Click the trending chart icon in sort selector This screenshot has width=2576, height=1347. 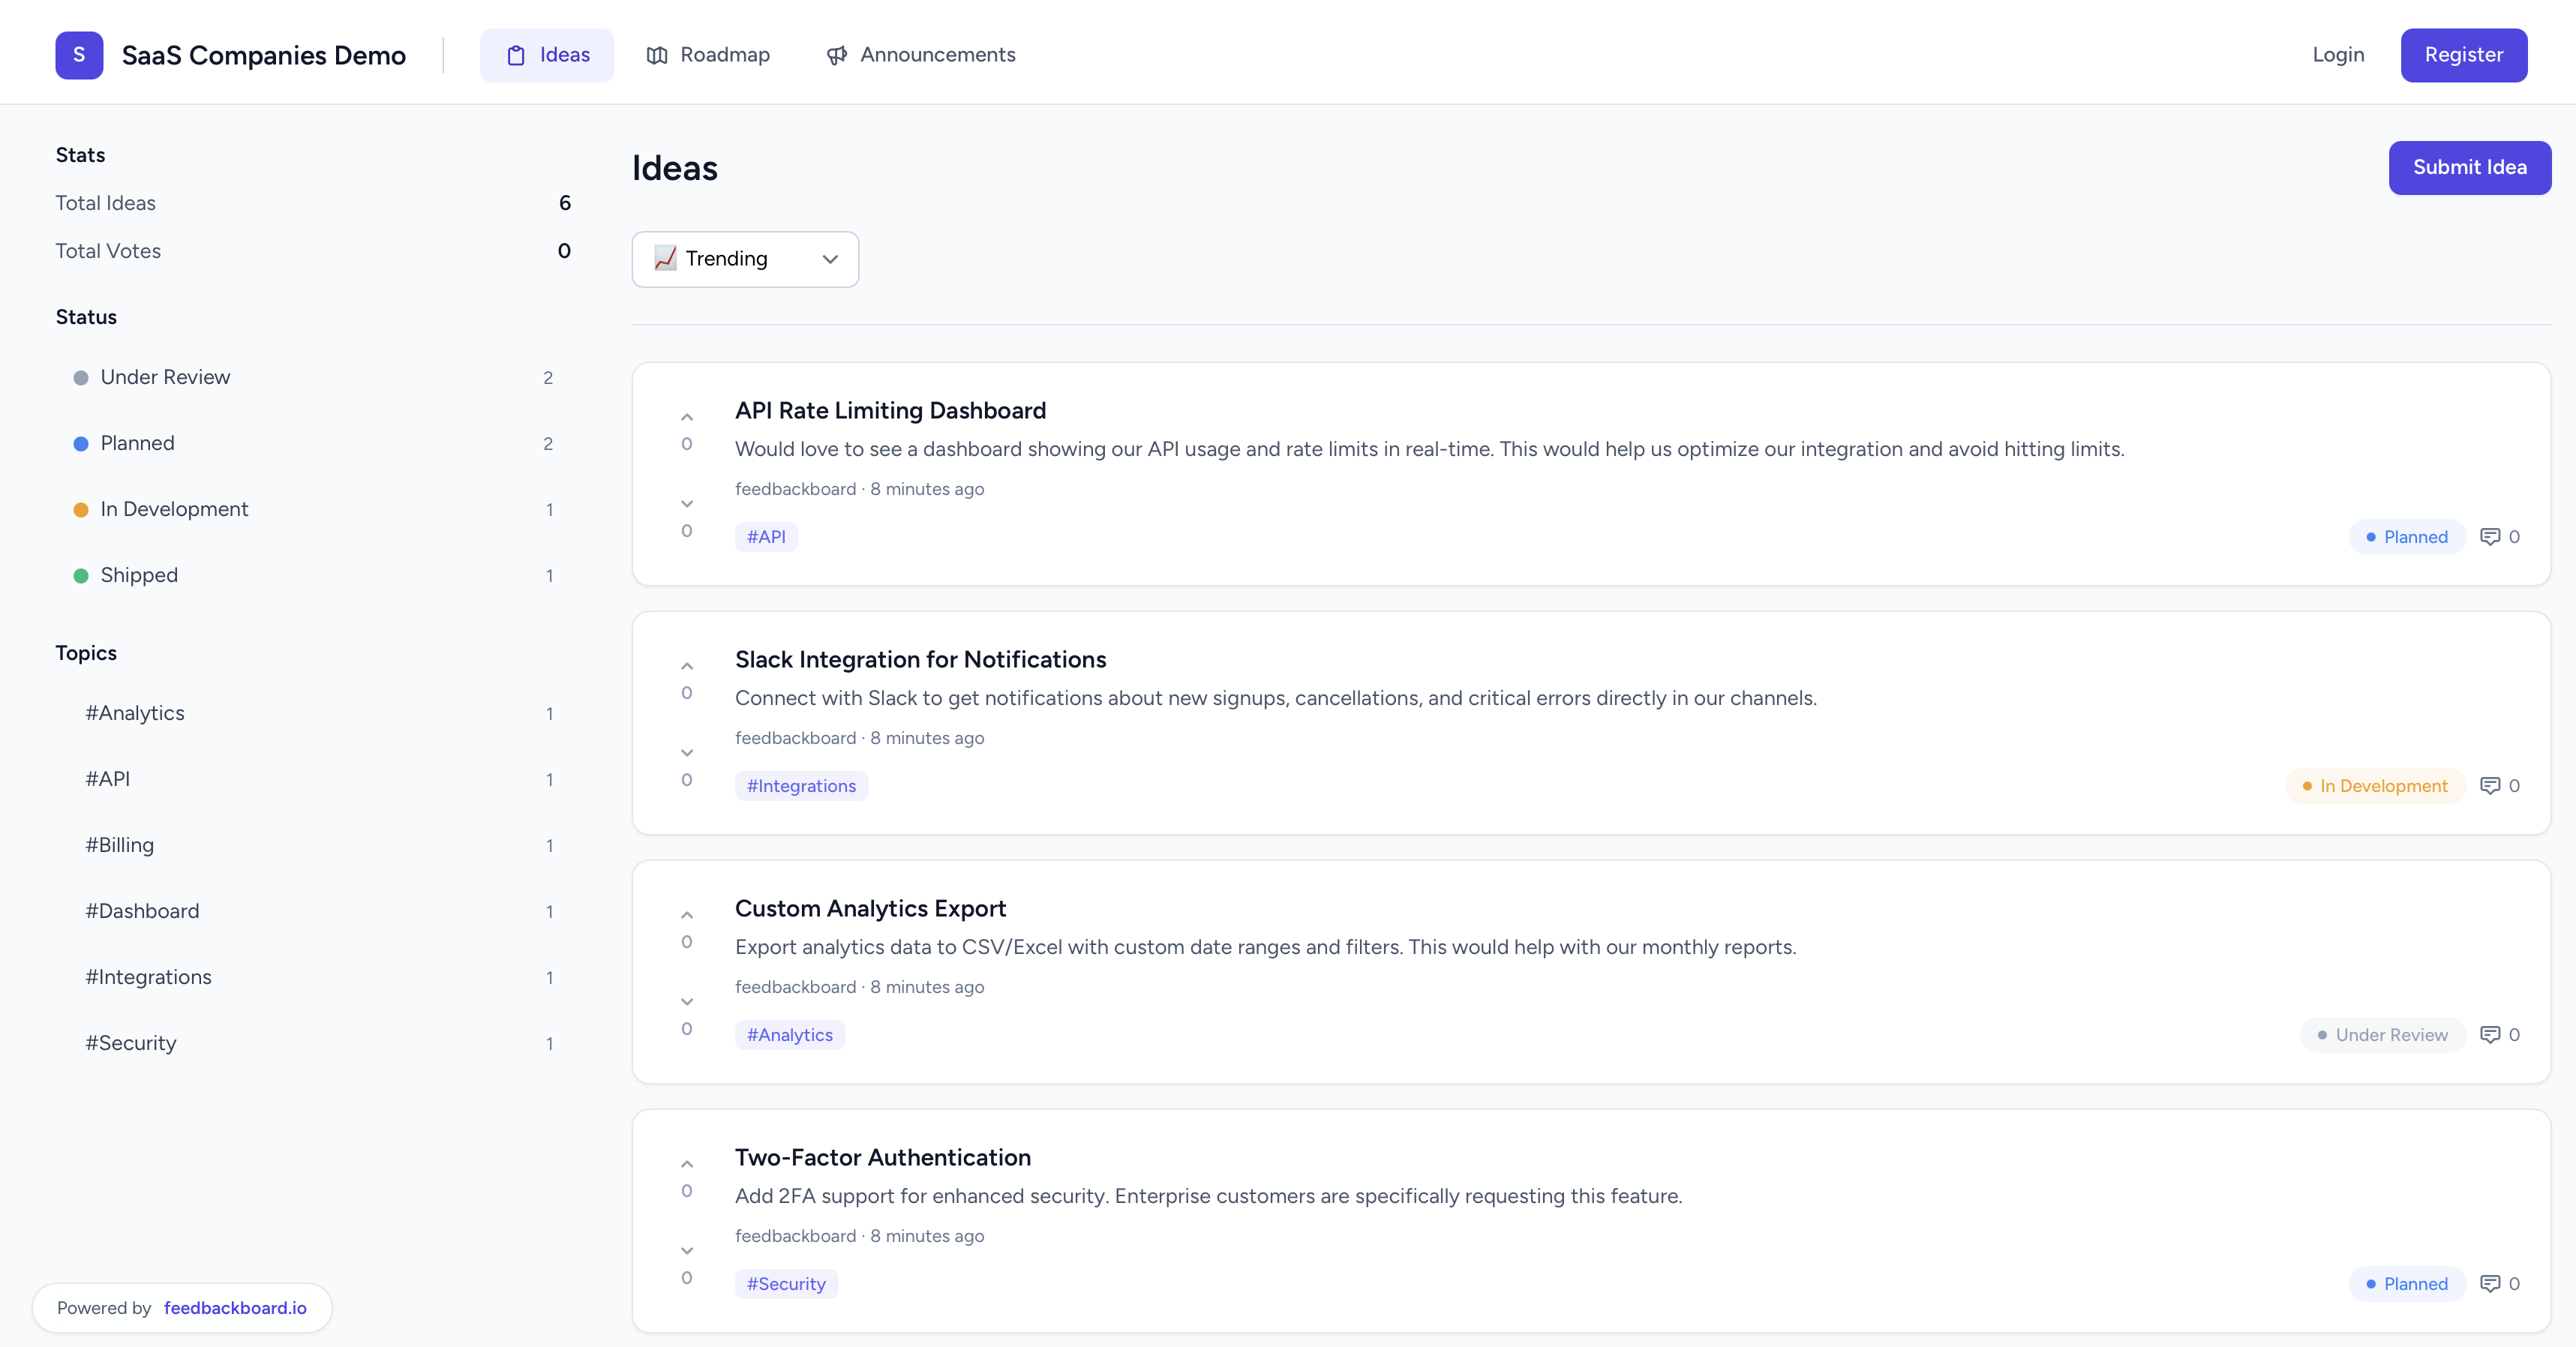[x=665, y=258]
